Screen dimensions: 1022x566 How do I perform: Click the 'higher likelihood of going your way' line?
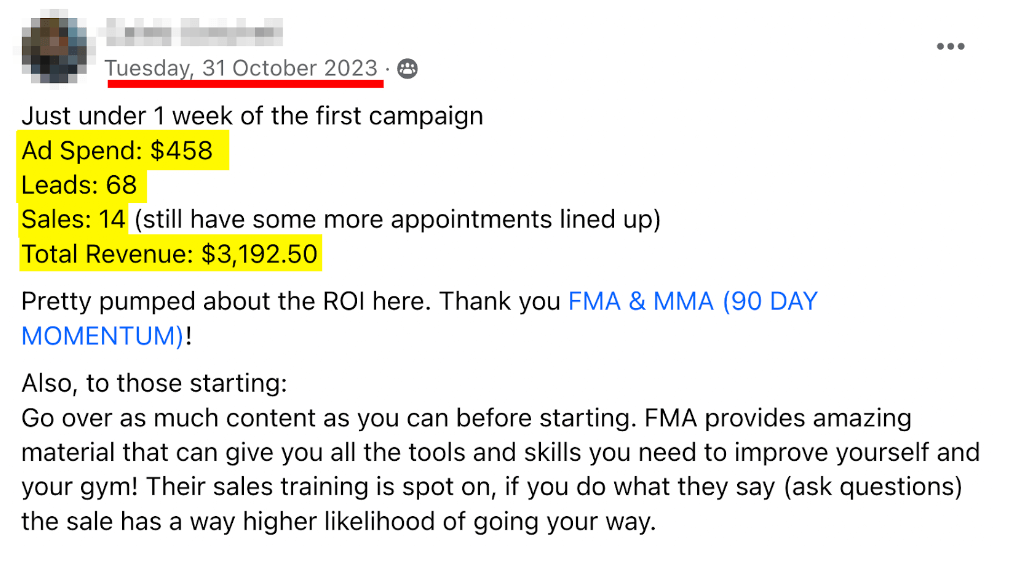pyautogui.click(x=339, y=522)
